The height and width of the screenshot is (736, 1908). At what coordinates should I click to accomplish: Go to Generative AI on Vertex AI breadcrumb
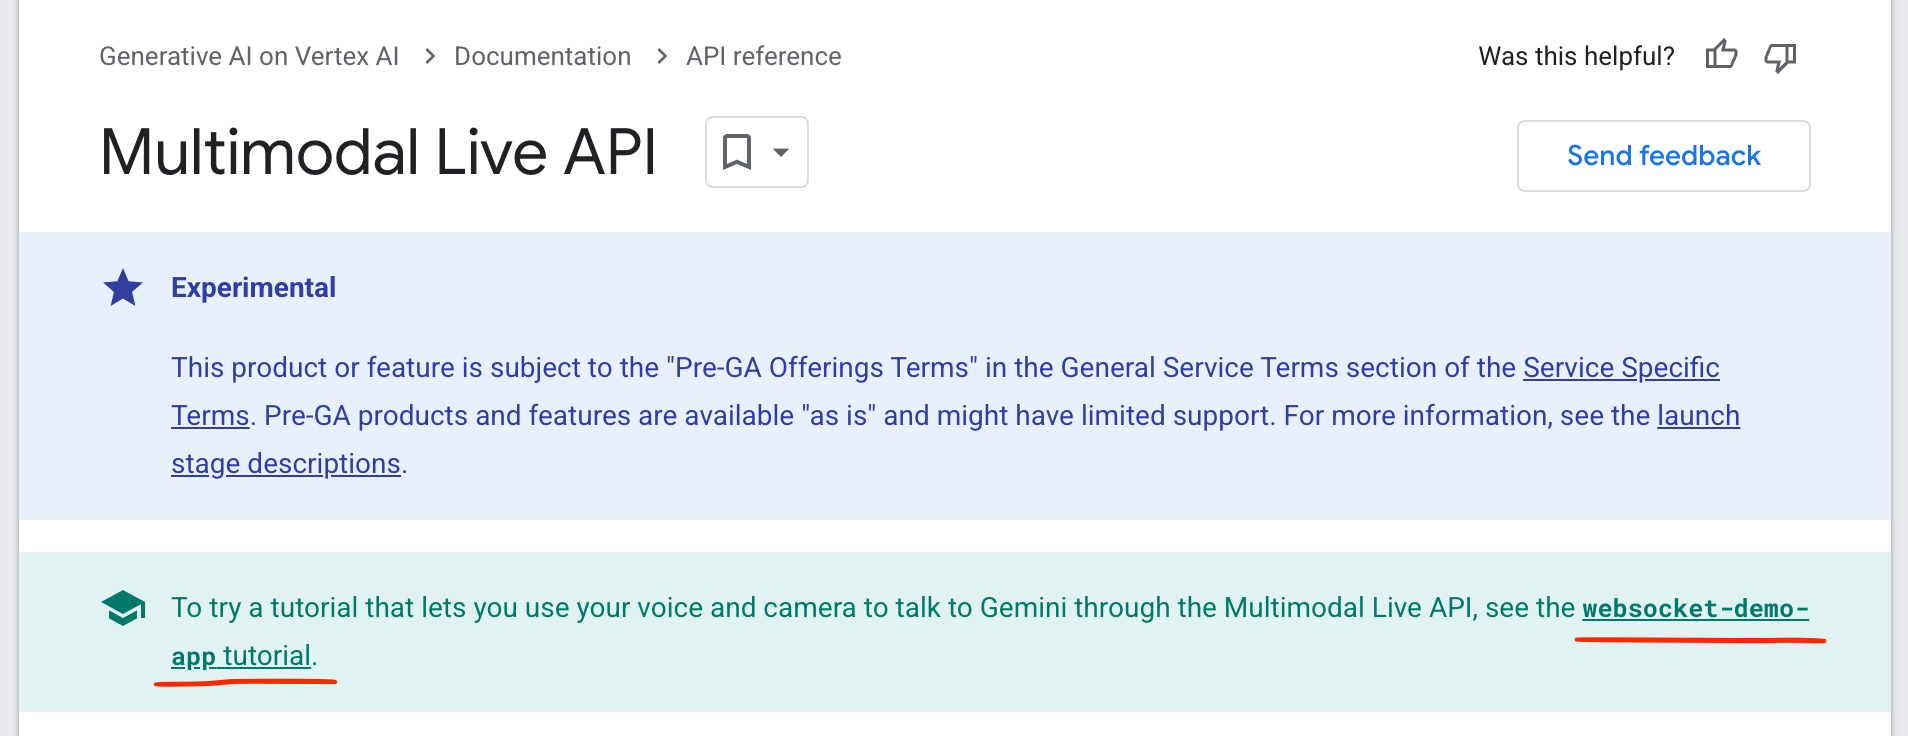(248, 56)
